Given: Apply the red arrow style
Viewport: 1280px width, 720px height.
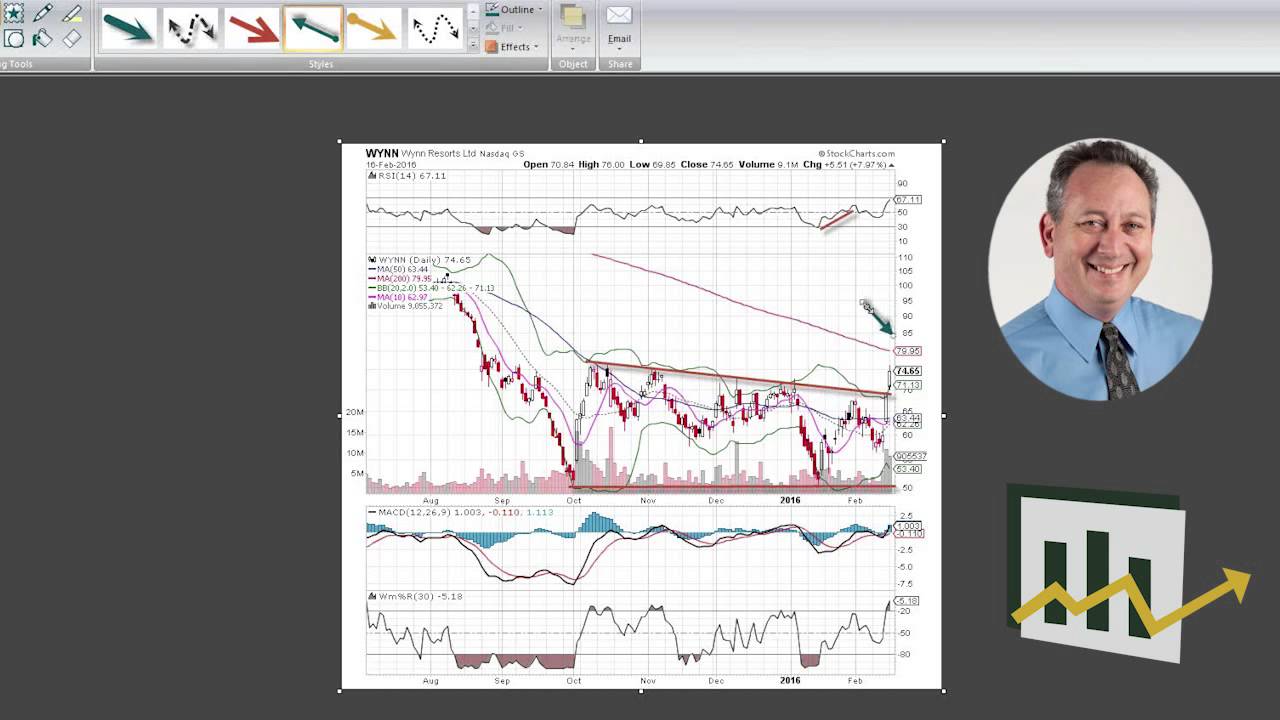Looking at the screenshot, I should point(252,28).
